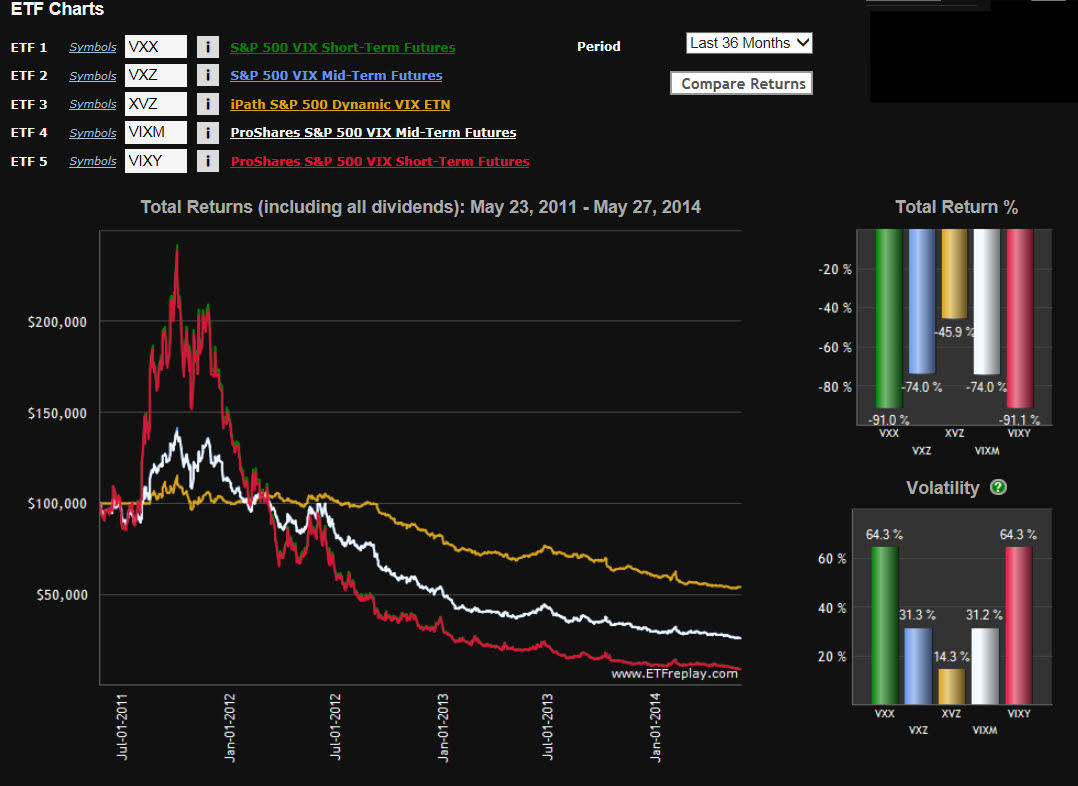This screenshot has height=786, width=1078.
Task: Click the info icon for VIXM
Action: click(207, 132)
